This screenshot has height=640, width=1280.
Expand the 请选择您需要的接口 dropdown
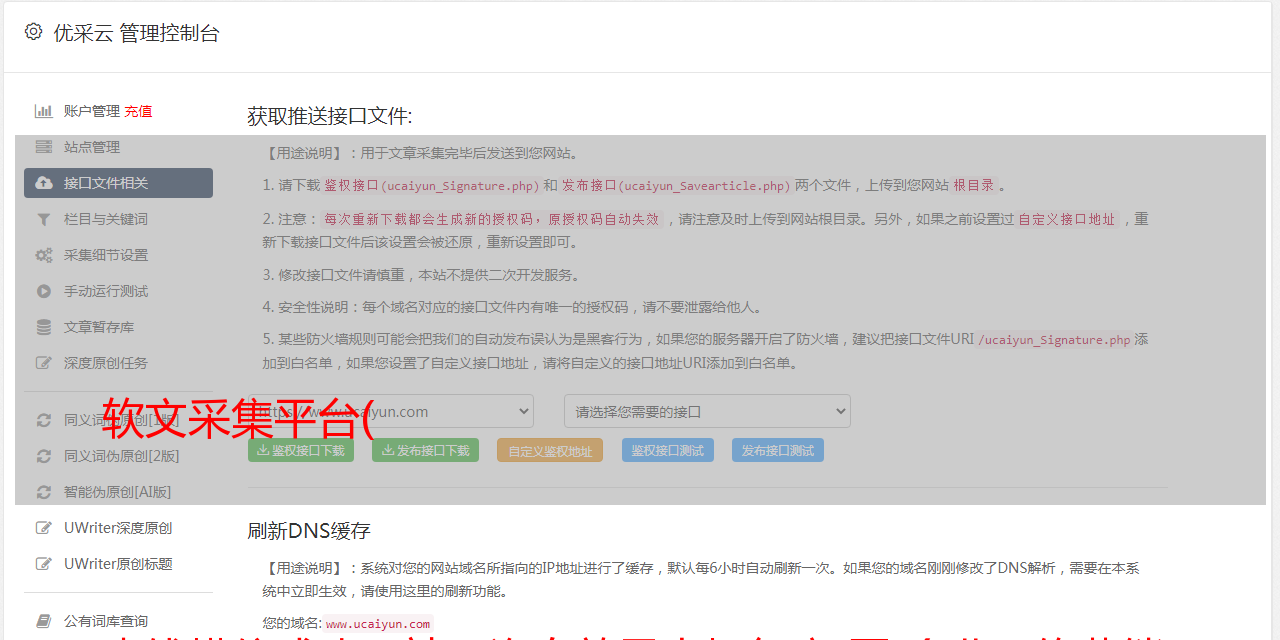point(707,411)
